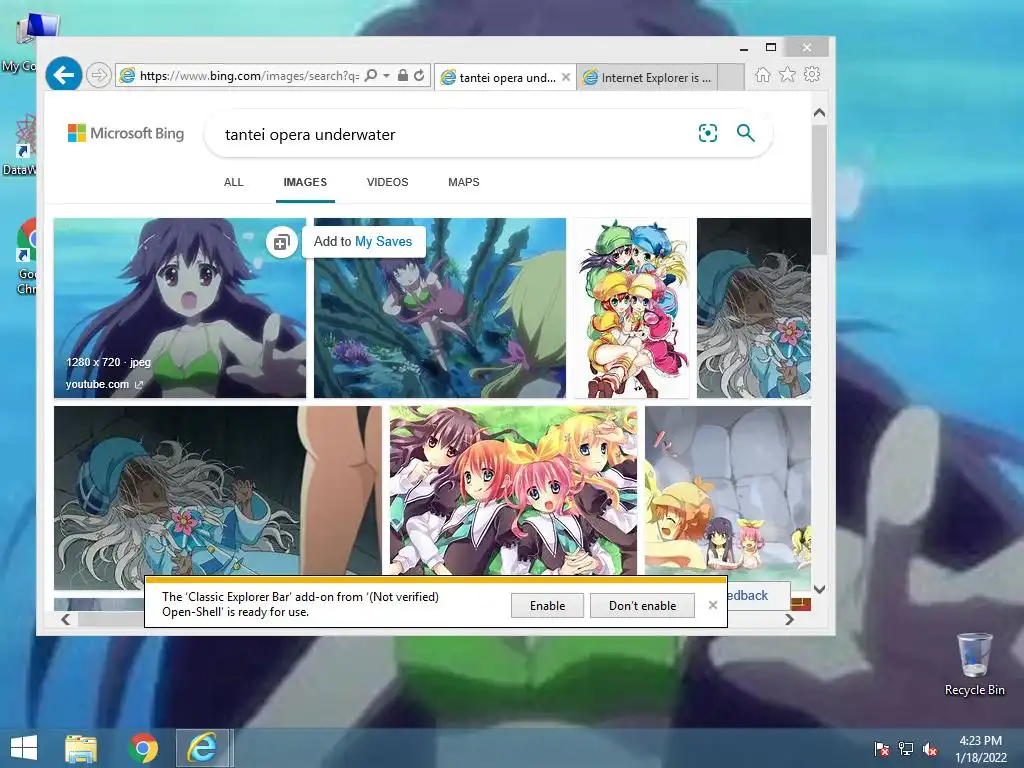Click the horizontal scrollbar right arrow

[x=789, y=619]
